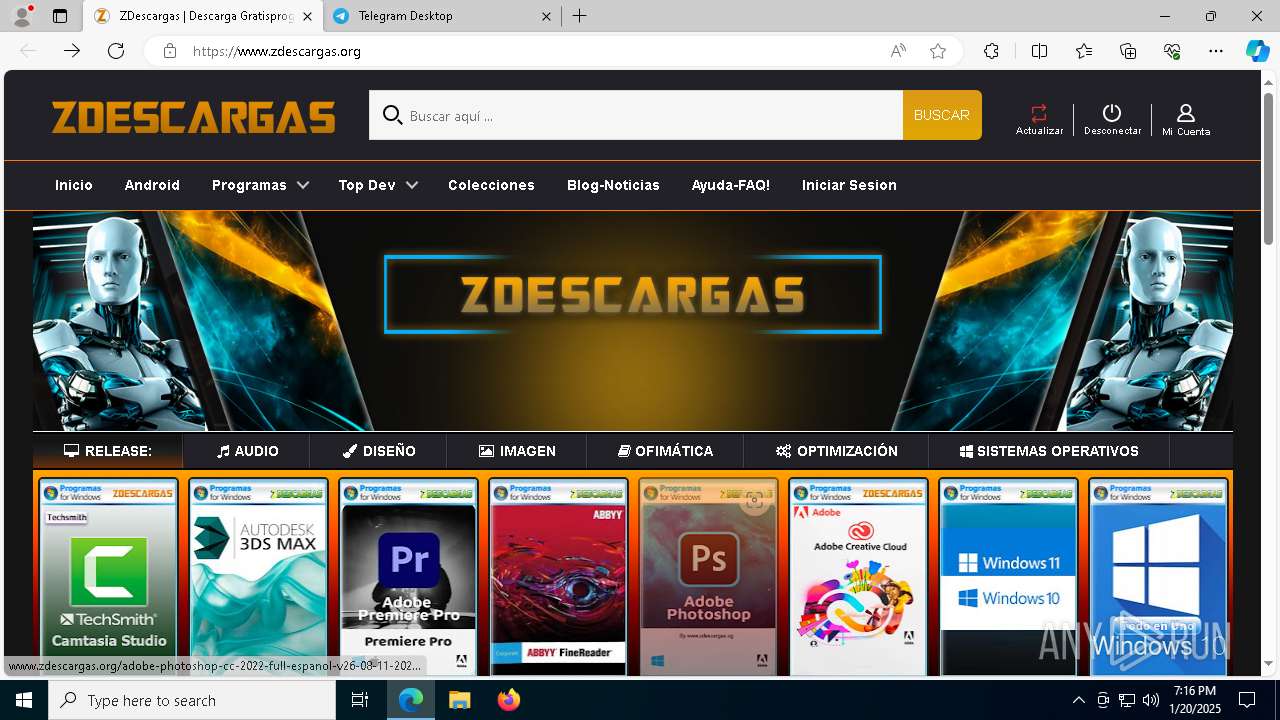Image resolution: width=1280 pixels, height=720 pixels.
Task: Open the Inicio menu item
Action: click(x=74, y=185)
